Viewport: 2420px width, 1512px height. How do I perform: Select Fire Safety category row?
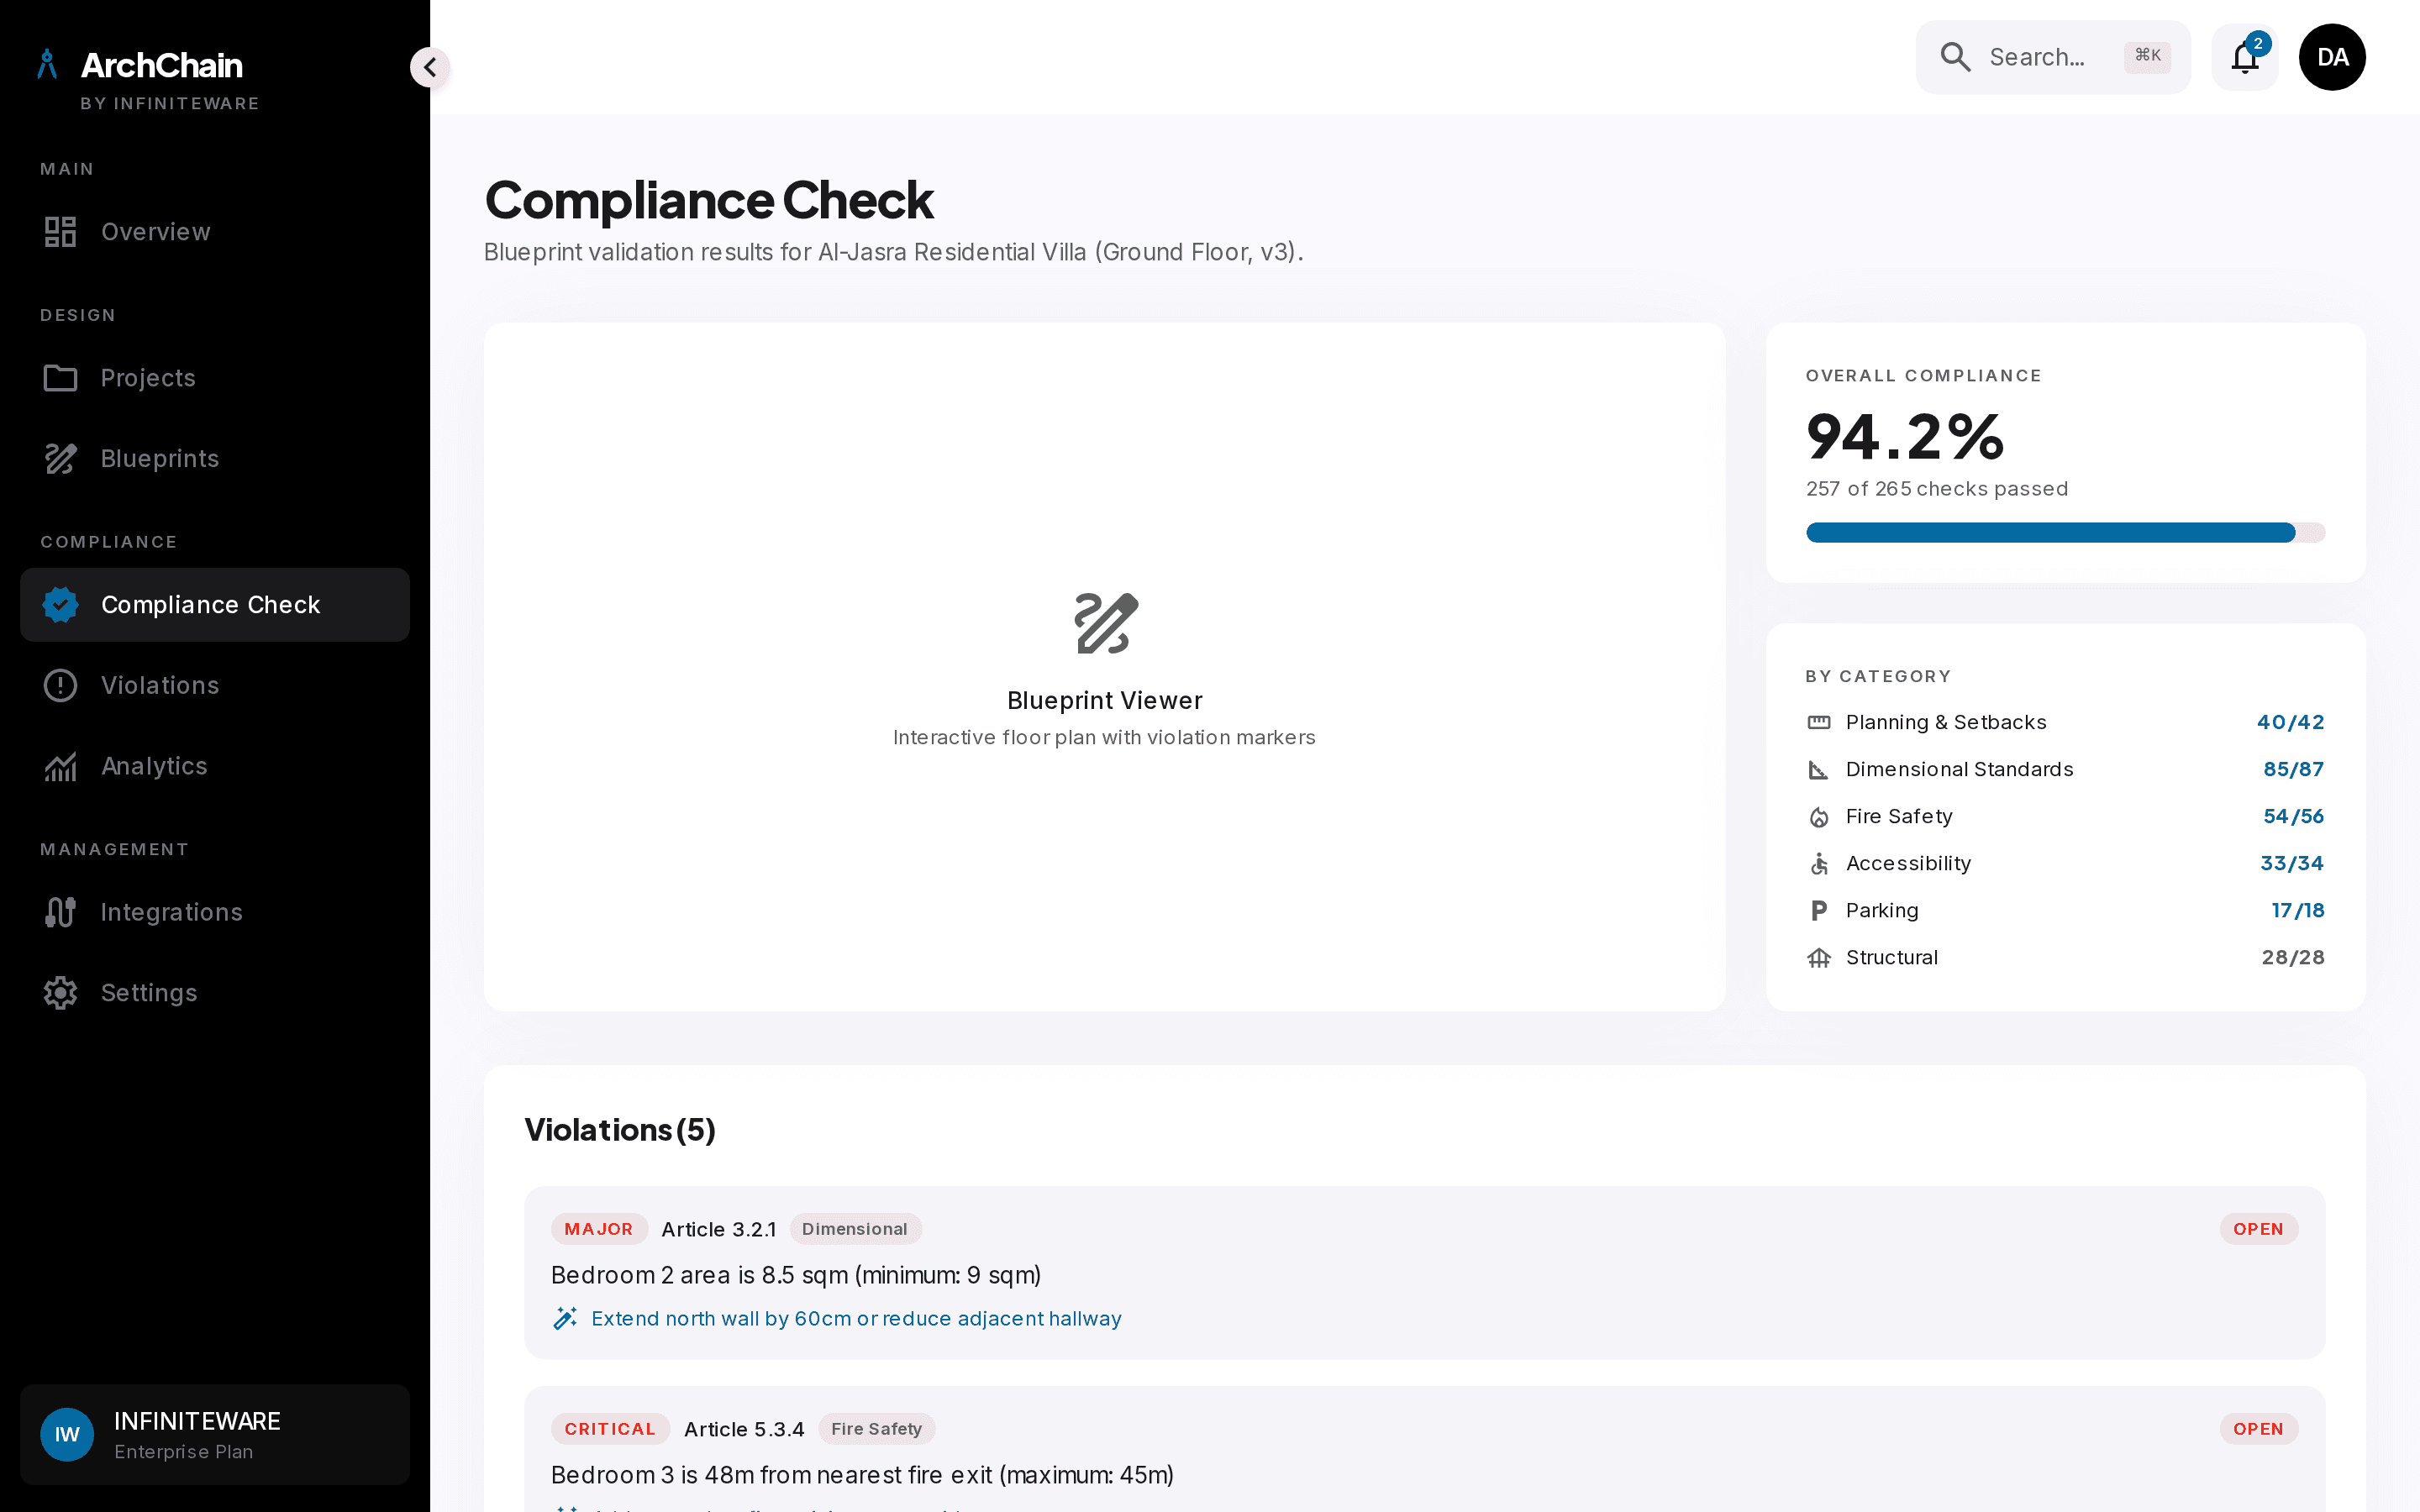coord(2065,816)
